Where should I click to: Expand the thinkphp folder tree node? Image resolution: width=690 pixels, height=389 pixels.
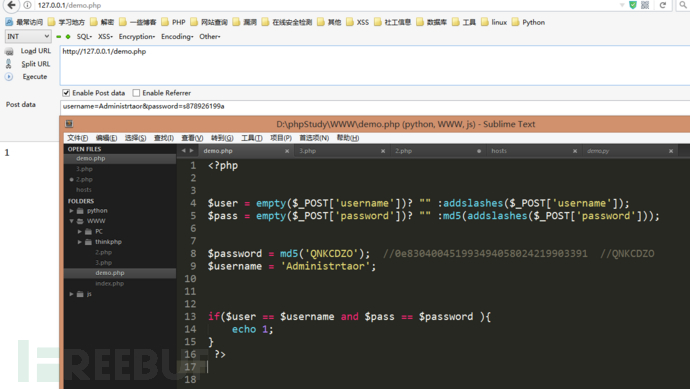(80, 242)
